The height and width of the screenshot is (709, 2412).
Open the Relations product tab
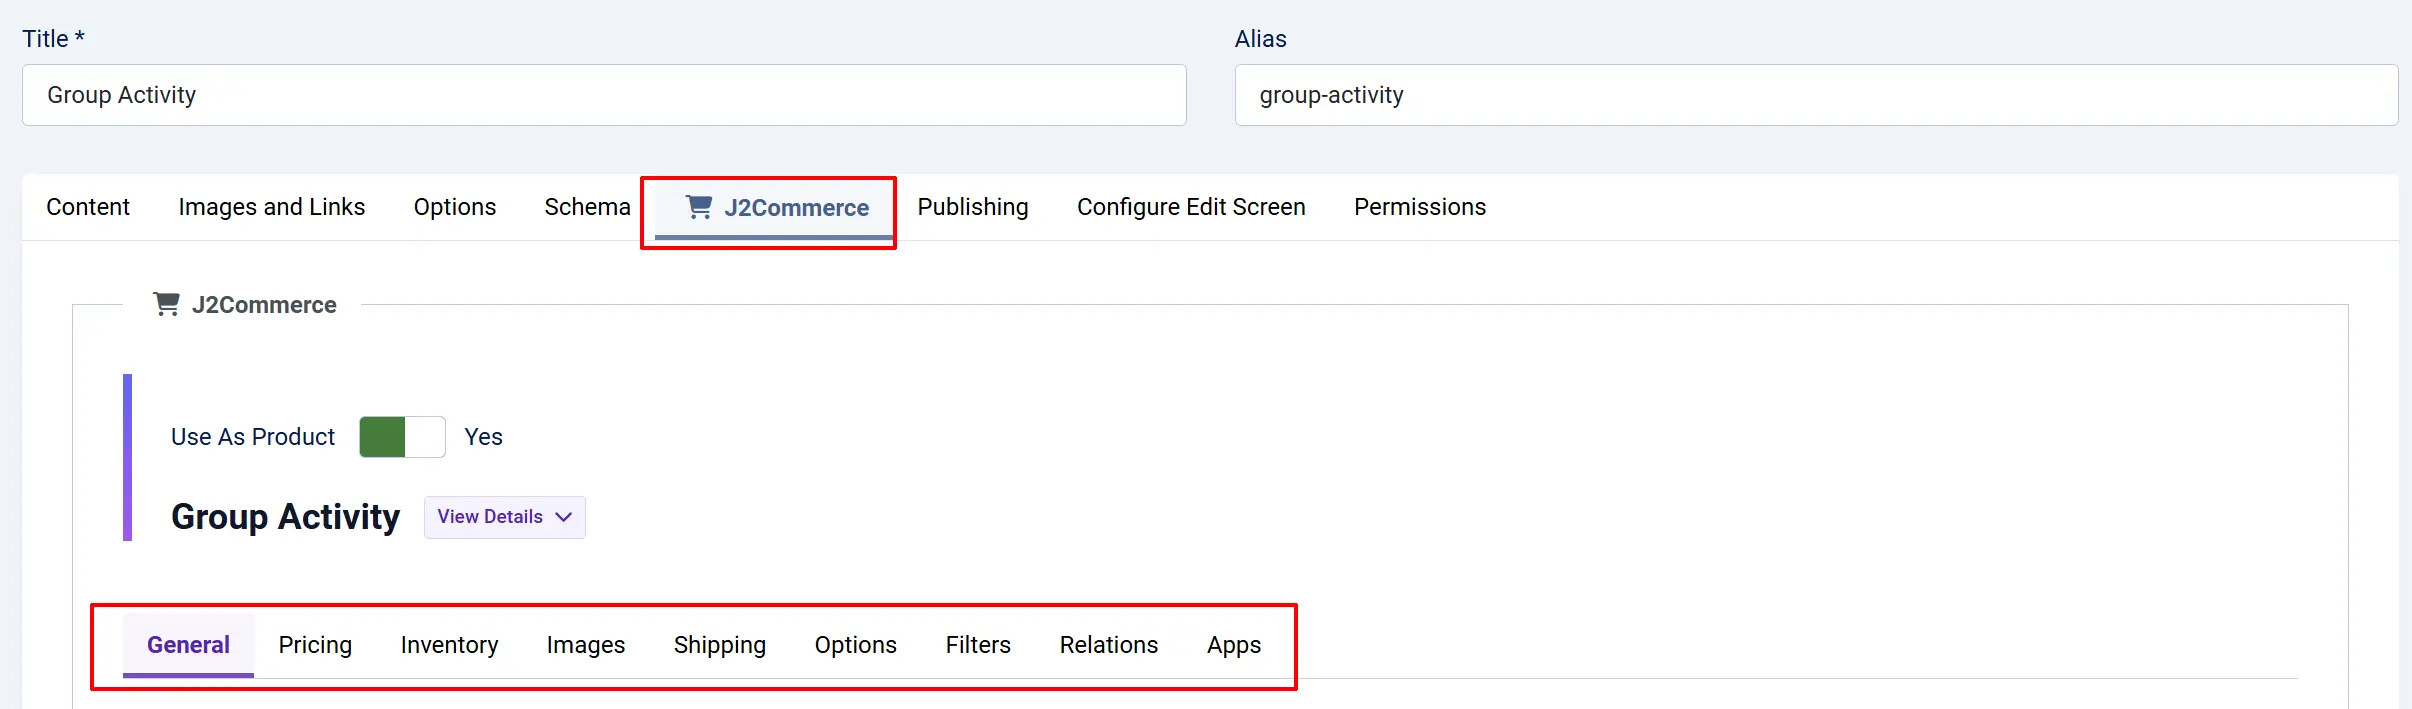1109,645
